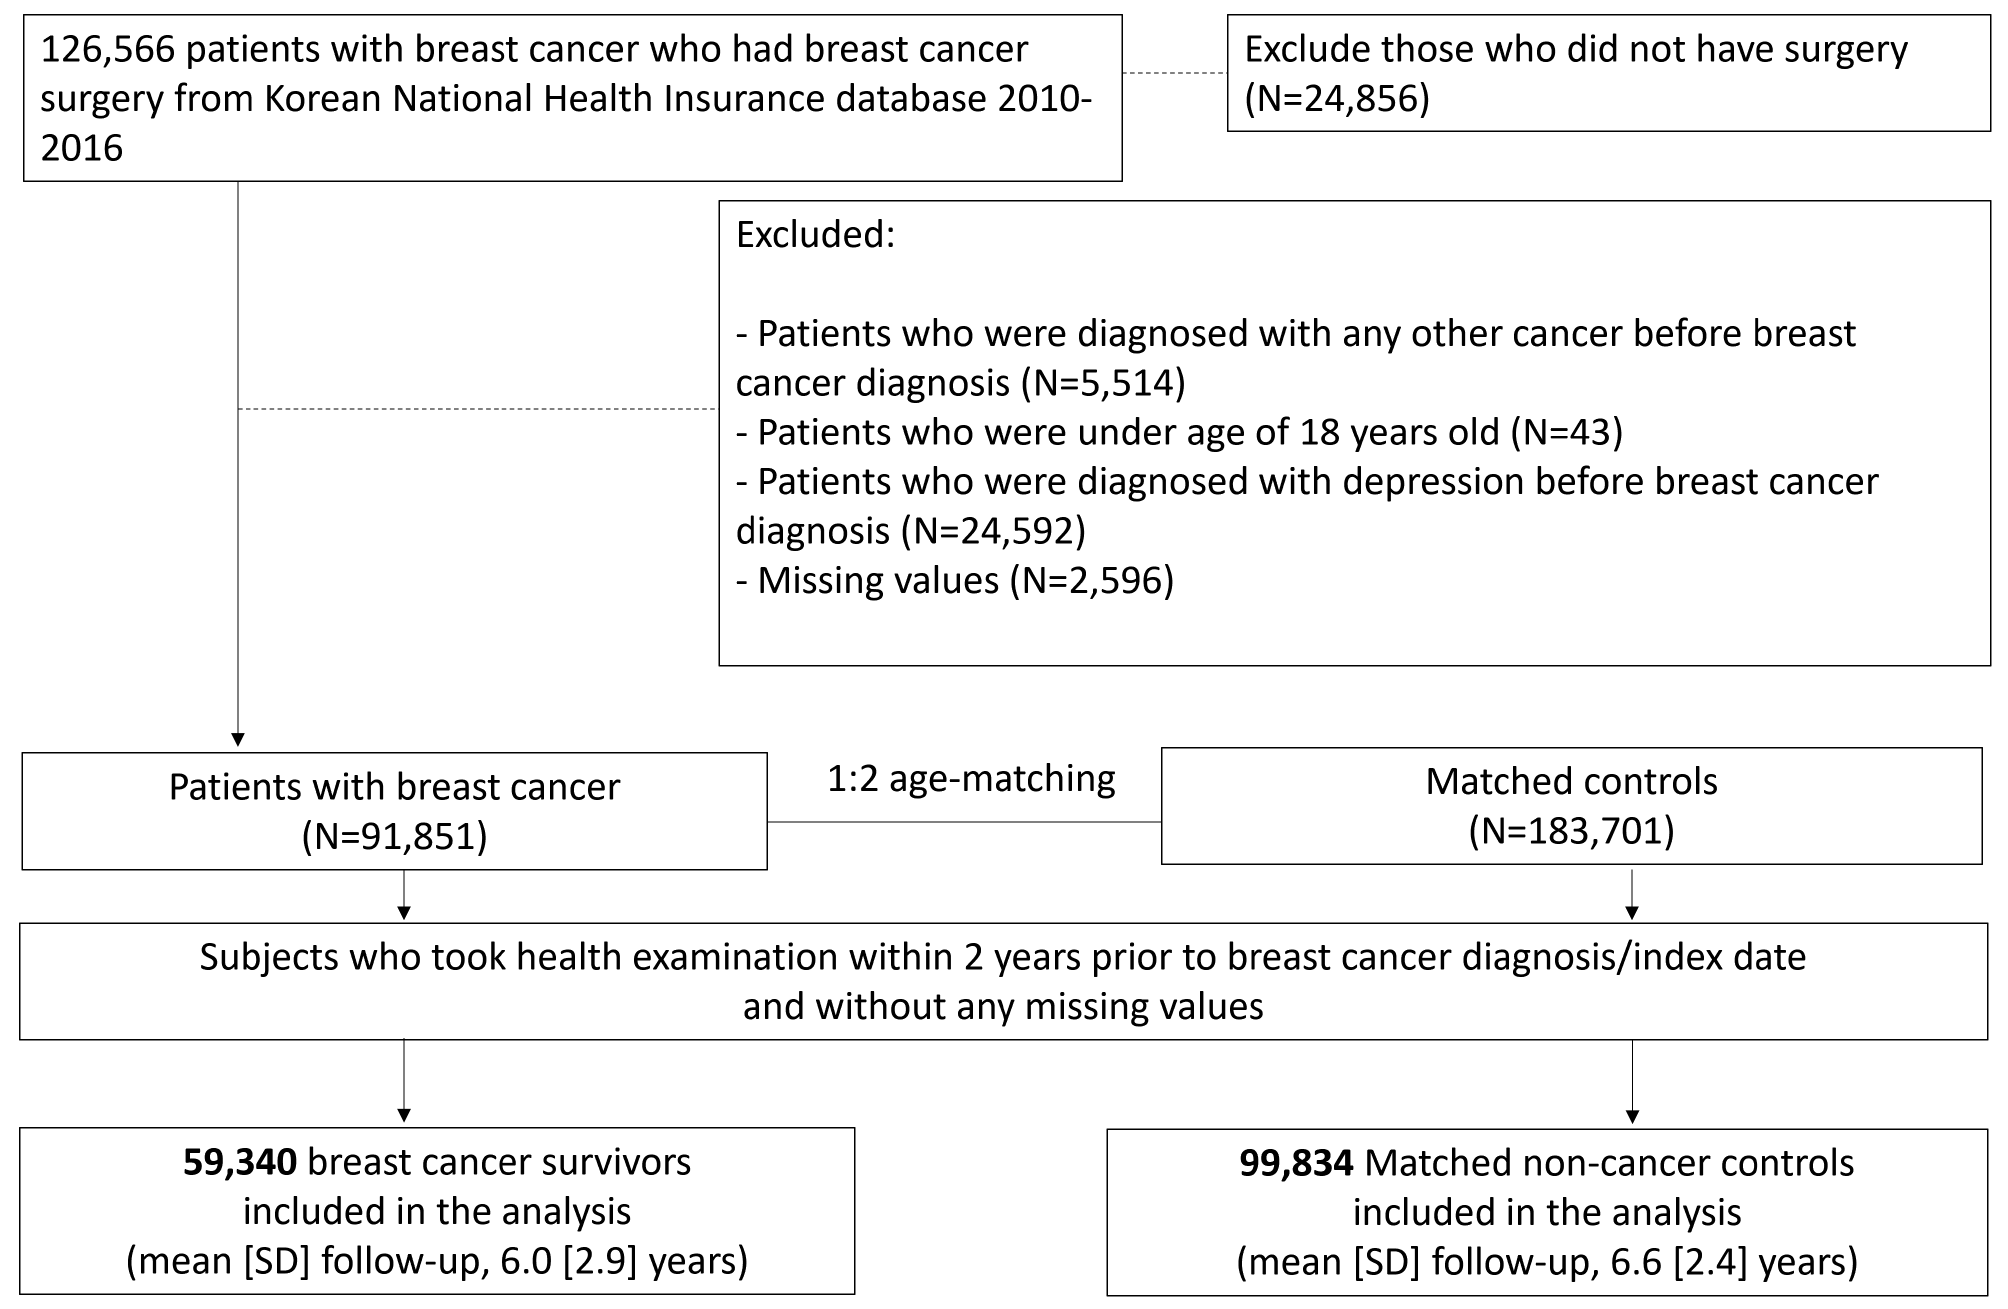2008x1309 pixels.
Task: Click the bold 99,834 number
Action: (x=1296, y=1162)
